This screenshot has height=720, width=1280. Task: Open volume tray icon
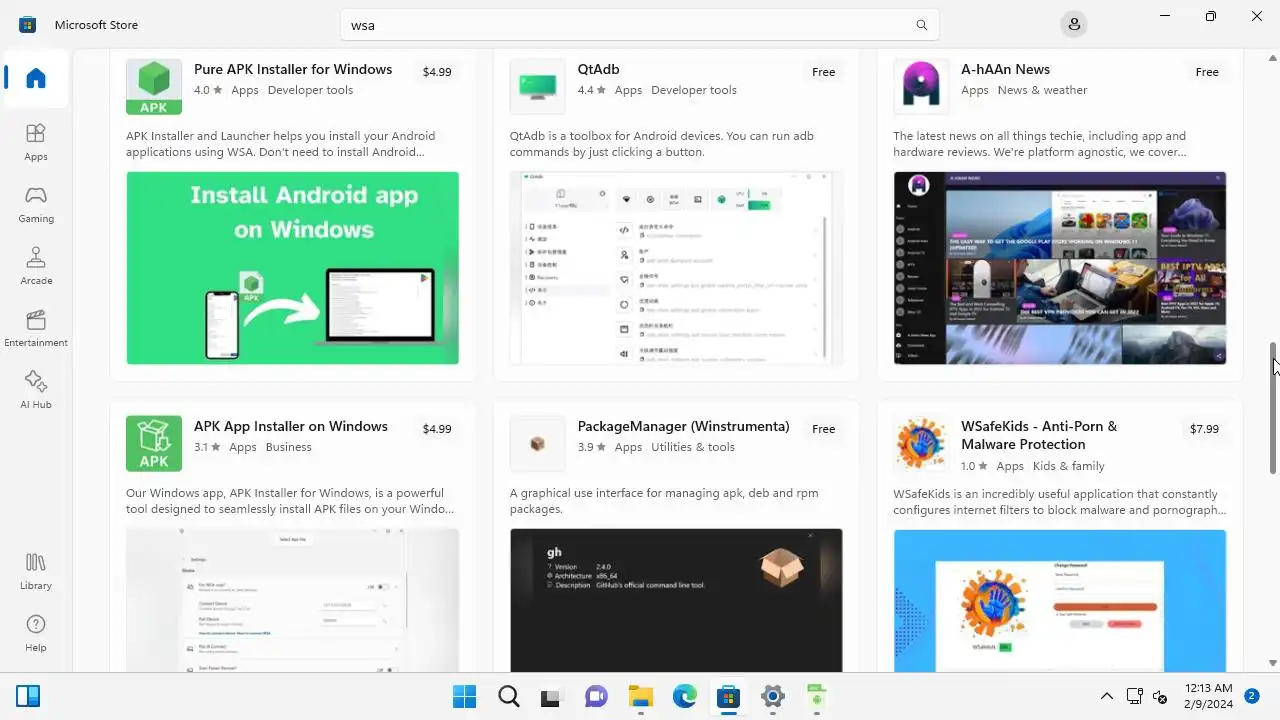(1160, 696)
